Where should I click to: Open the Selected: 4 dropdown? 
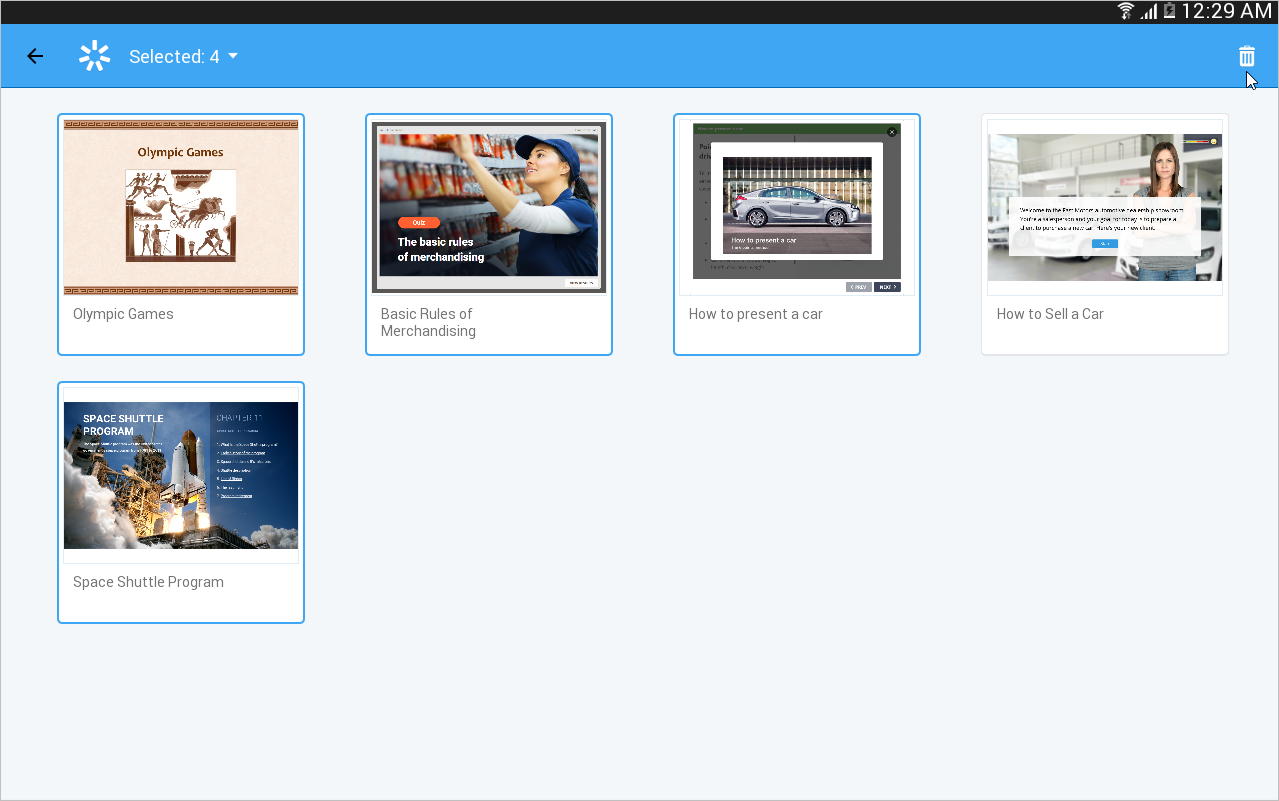pyautogui.click(x=174, y=57)
